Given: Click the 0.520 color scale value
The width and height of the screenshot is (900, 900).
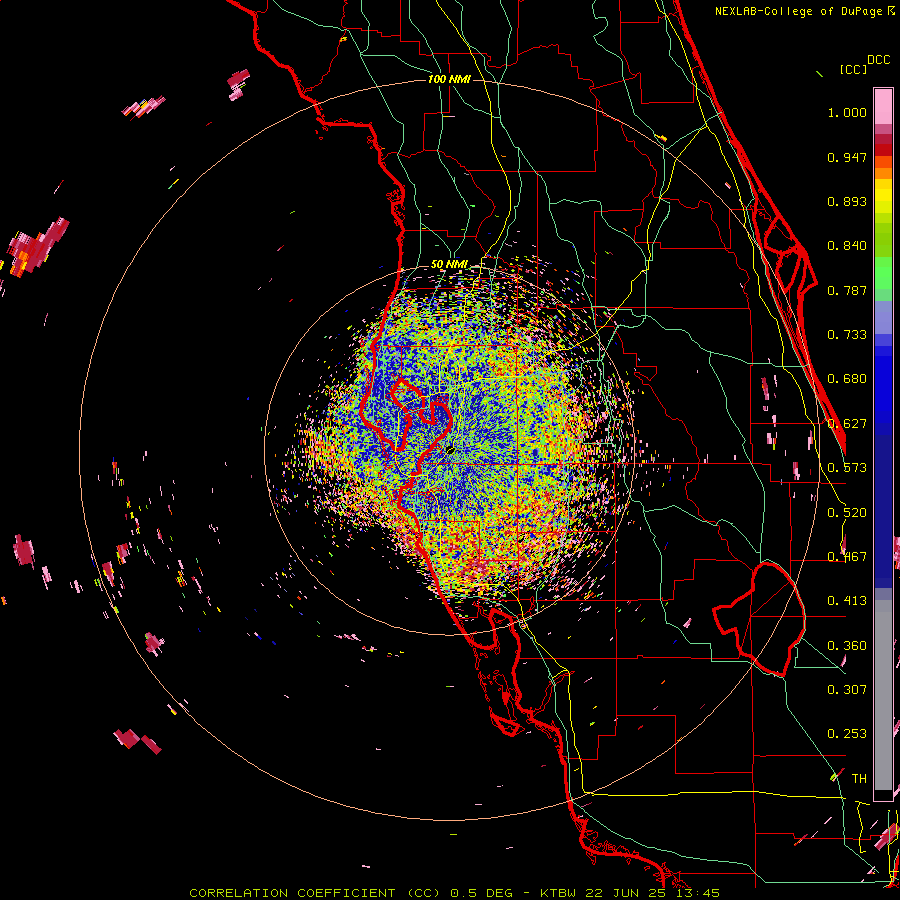Looking at the screenshot, I should (847, 513).
